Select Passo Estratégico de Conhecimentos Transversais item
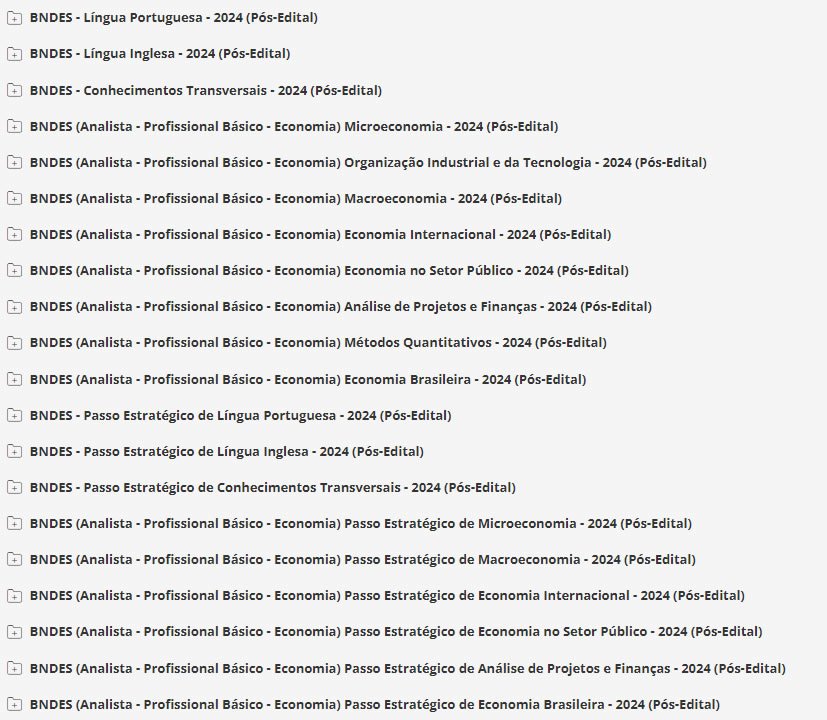Image resolution: width=827 pixels, height=720 pixels. (272, 487)
